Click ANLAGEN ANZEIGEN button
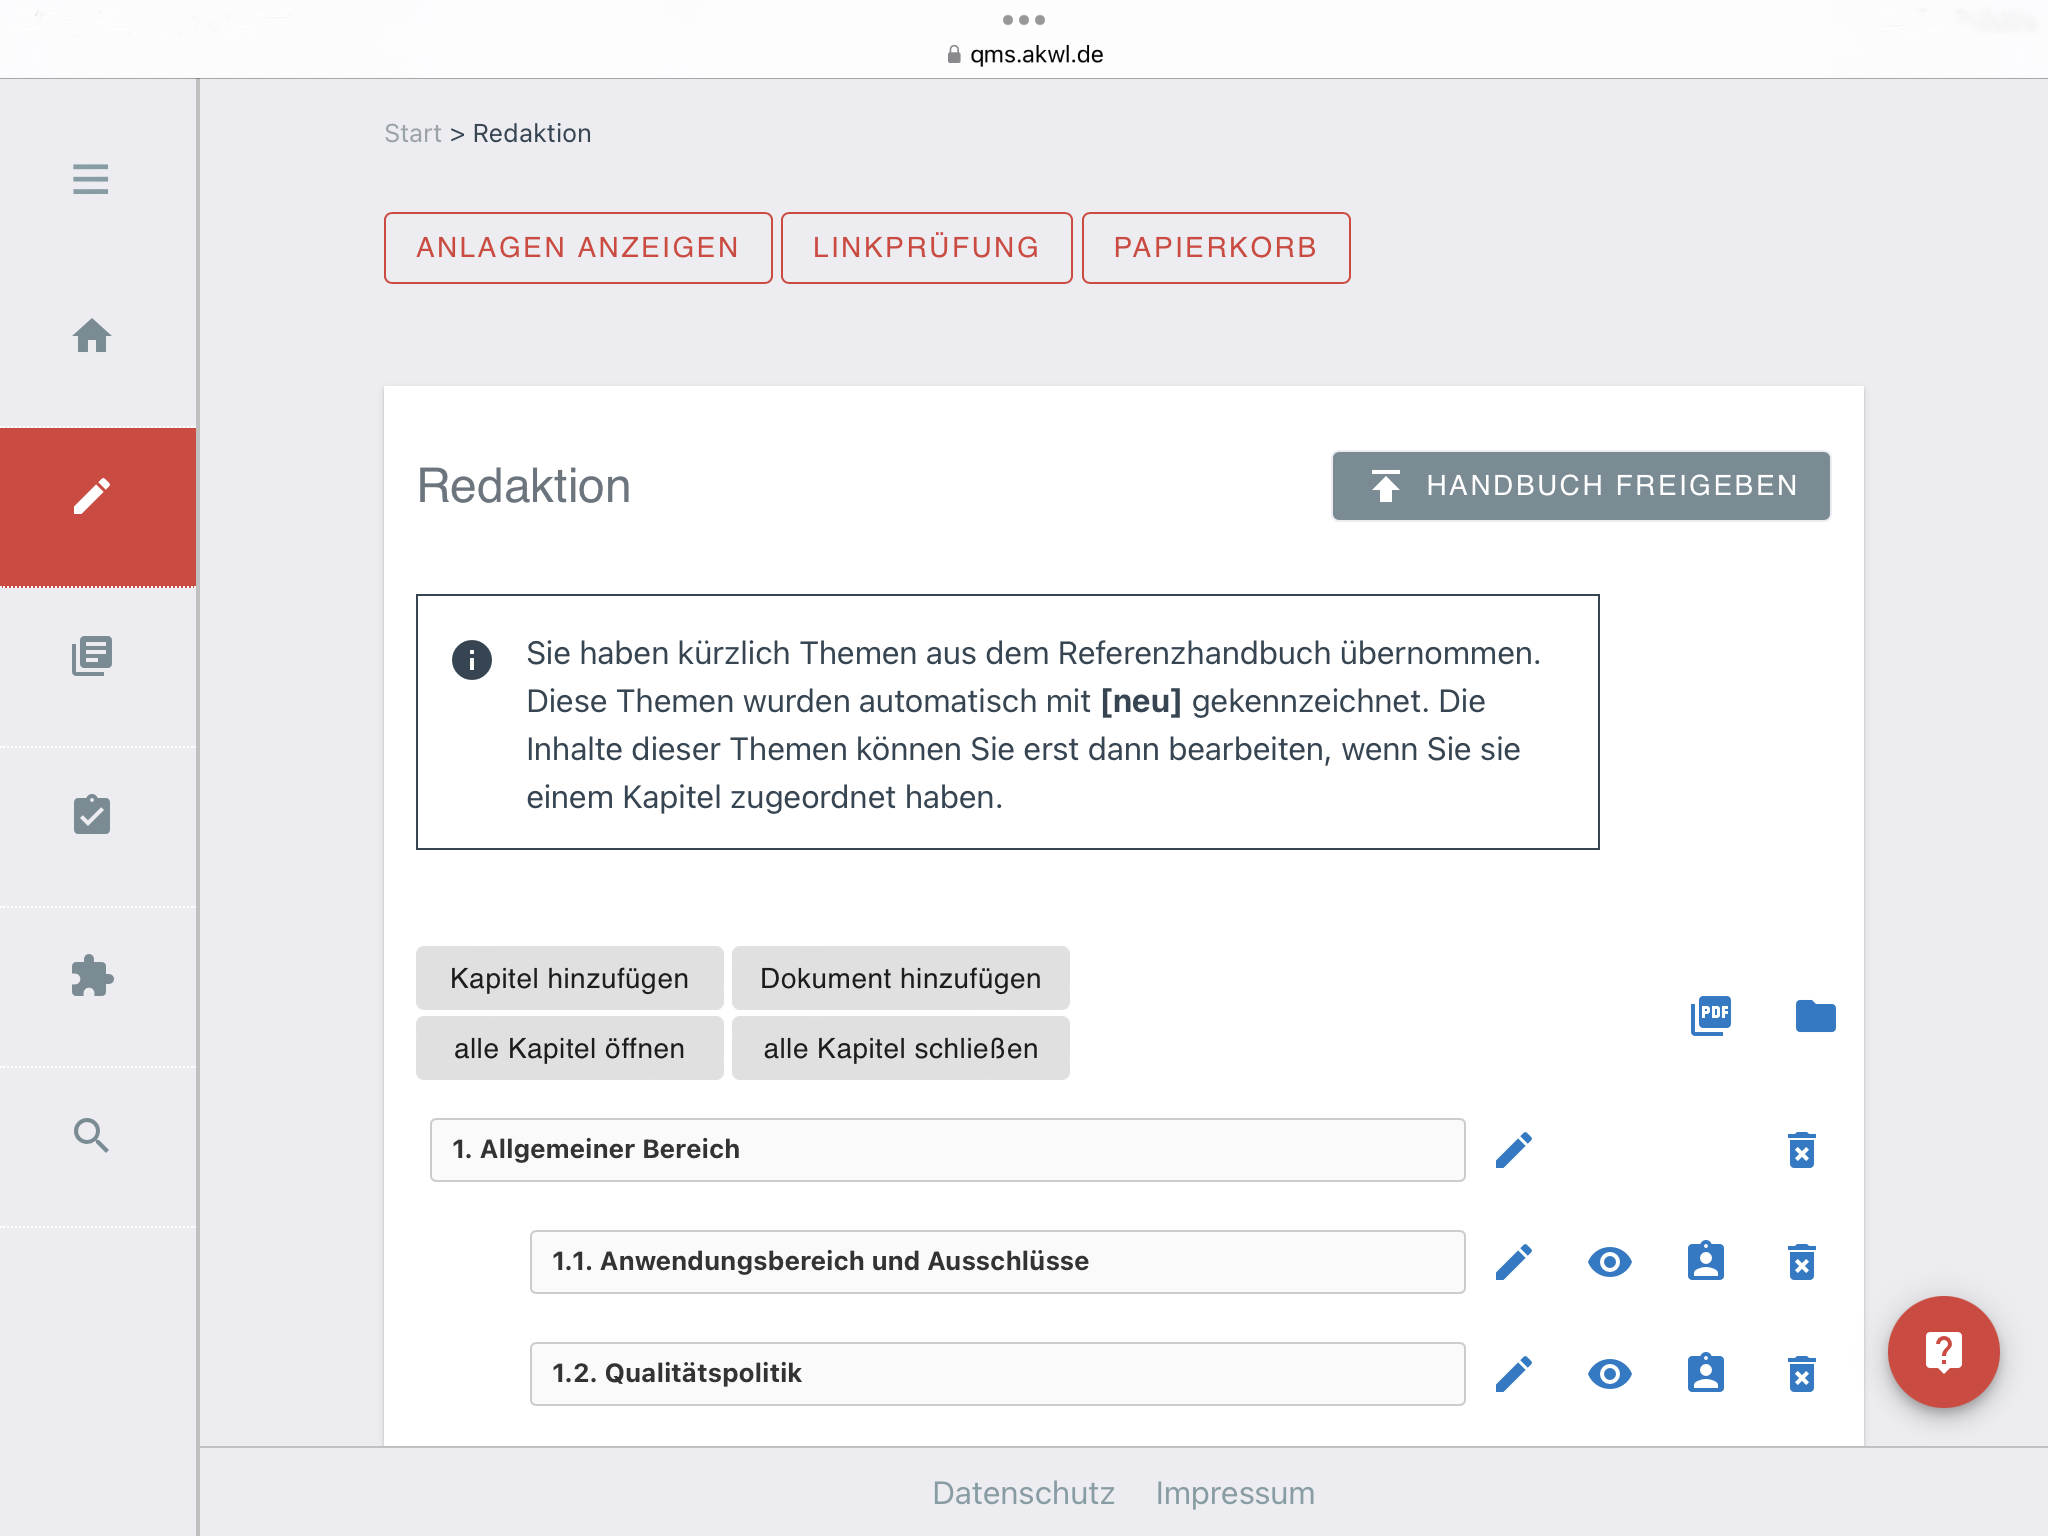Viewport: 2048px width, 1536px height. tap(578, 248)
